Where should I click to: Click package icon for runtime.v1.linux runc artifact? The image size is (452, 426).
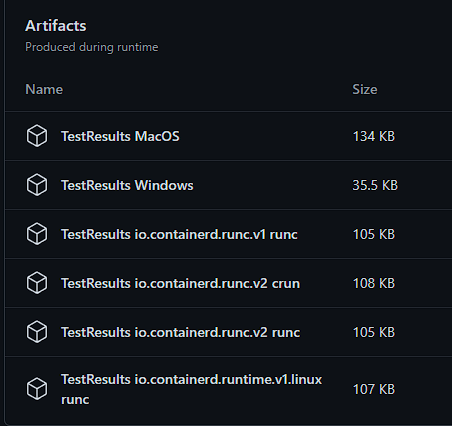[x=37, y=389]
